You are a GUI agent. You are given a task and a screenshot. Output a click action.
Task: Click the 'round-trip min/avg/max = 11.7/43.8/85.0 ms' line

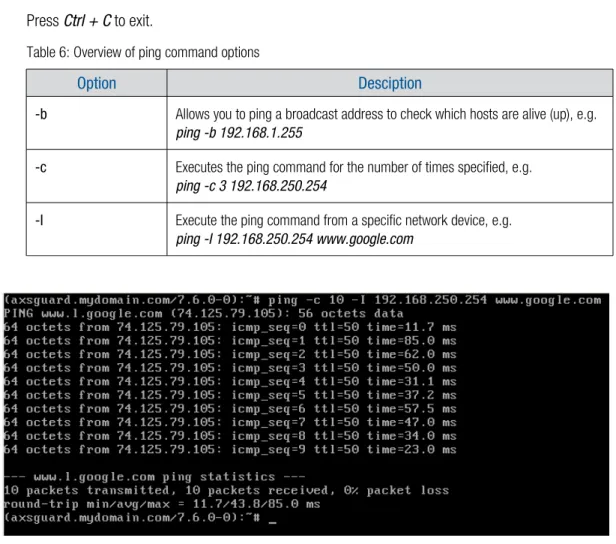[162, 504]
